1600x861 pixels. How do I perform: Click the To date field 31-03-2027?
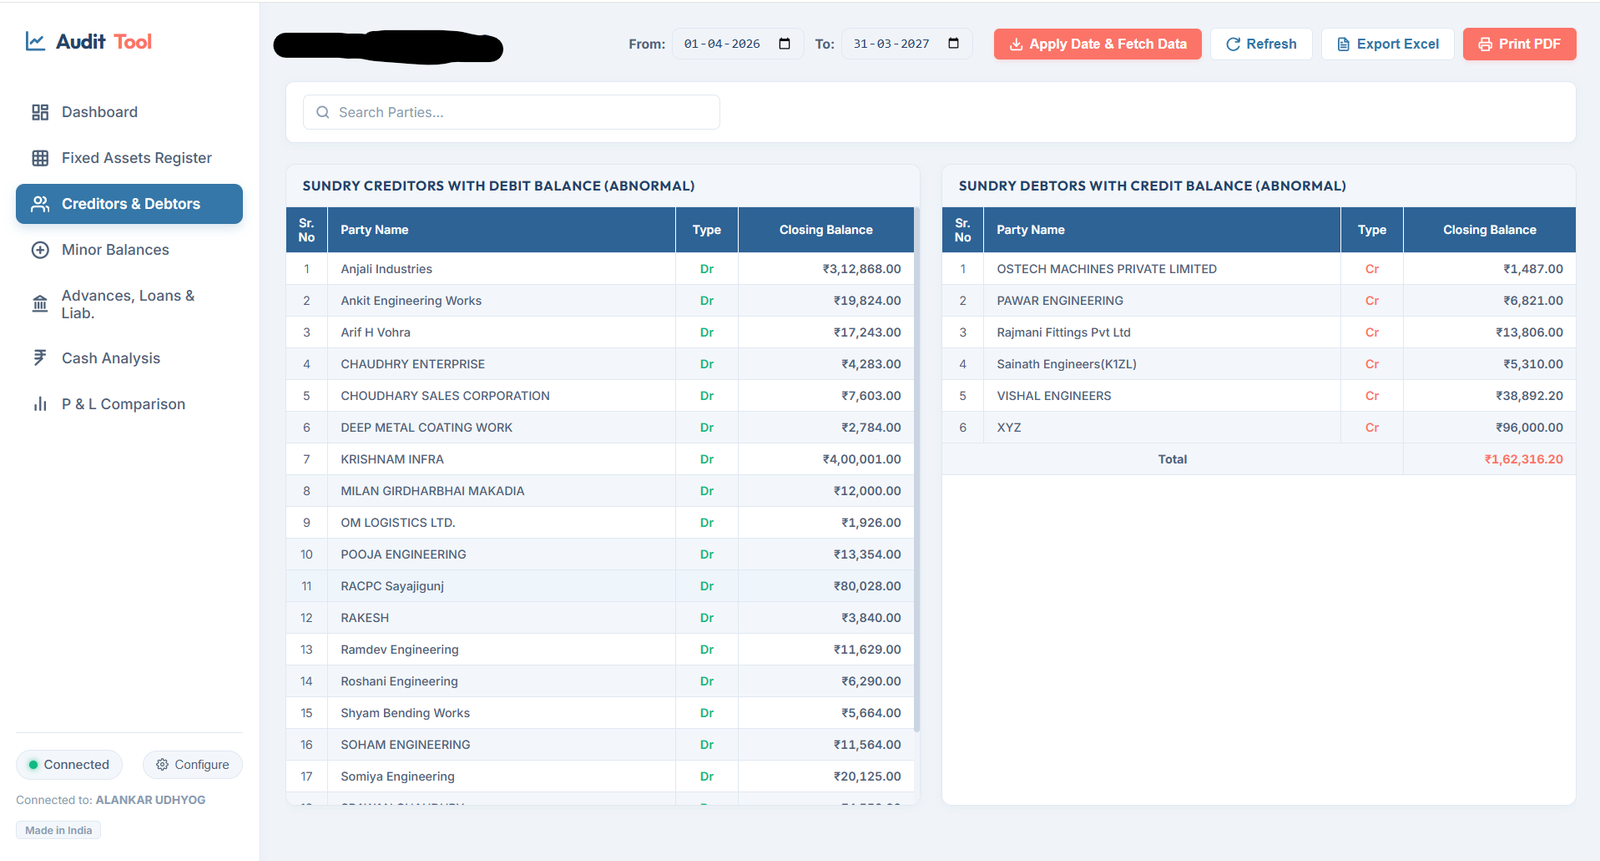[x=907, y=44]
